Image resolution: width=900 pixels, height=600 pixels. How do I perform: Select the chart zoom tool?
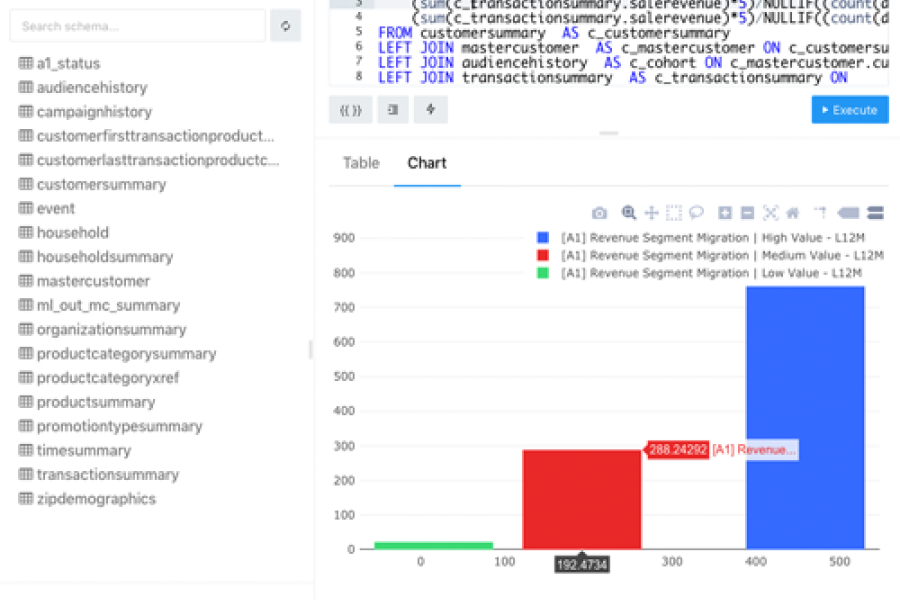627,213
